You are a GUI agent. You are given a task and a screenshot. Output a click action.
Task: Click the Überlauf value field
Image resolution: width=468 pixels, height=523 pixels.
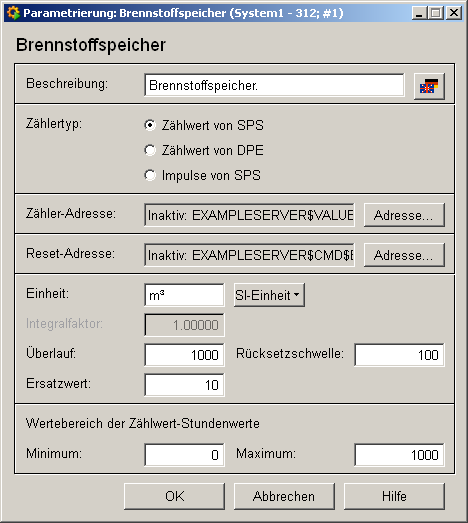184,355
